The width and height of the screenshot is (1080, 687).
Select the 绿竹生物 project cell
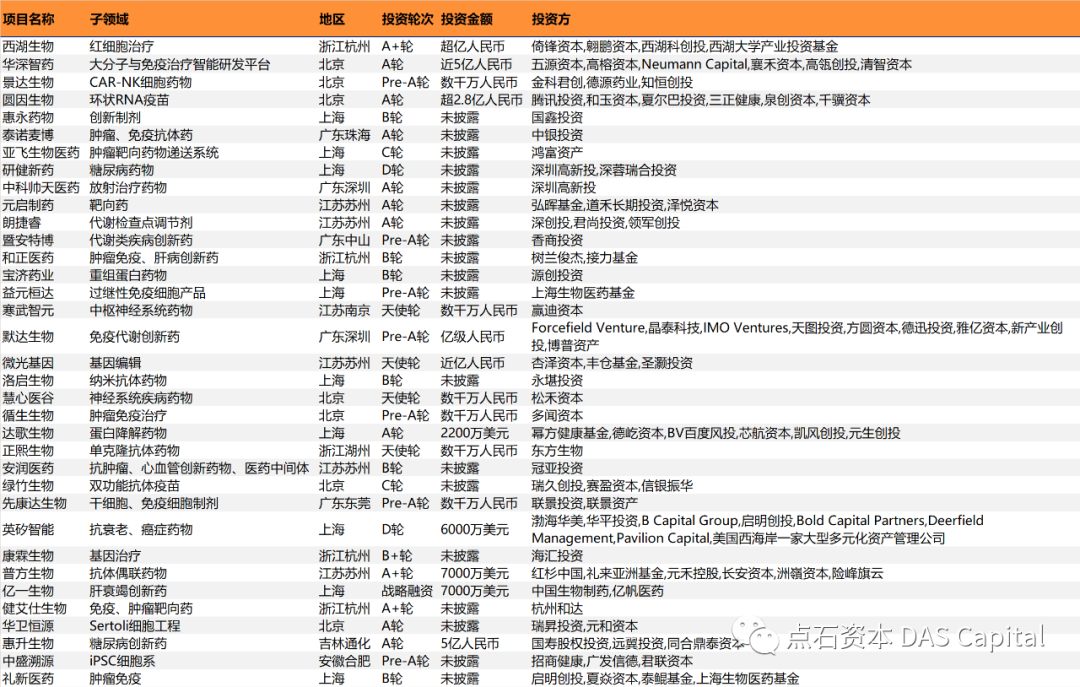(28, 486)
